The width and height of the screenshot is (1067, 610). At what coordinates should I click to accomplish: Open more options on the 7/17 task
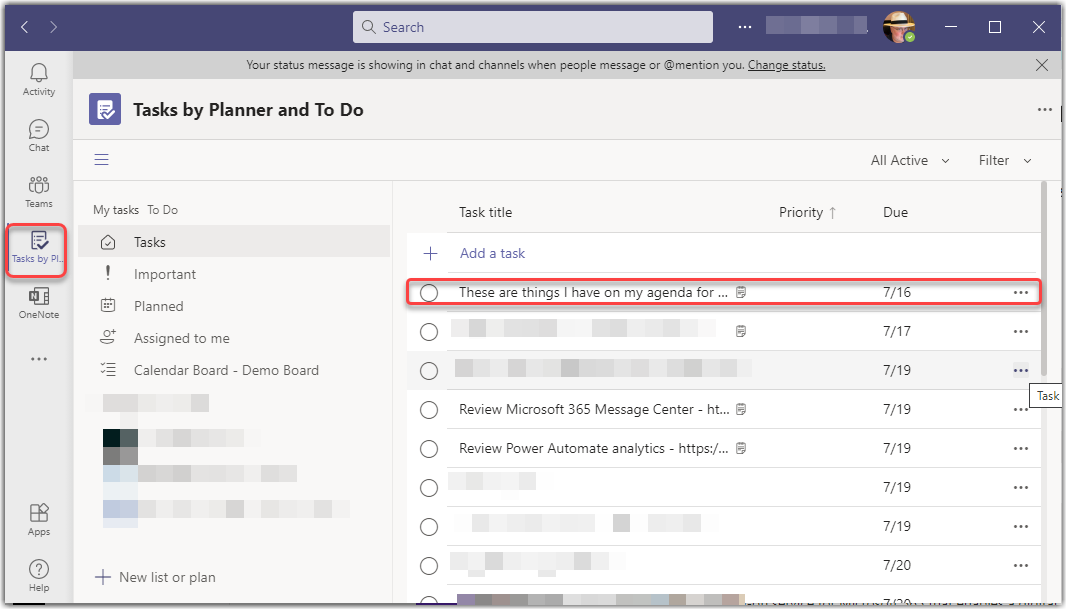pyautogui.click(x=1021, y=331)
